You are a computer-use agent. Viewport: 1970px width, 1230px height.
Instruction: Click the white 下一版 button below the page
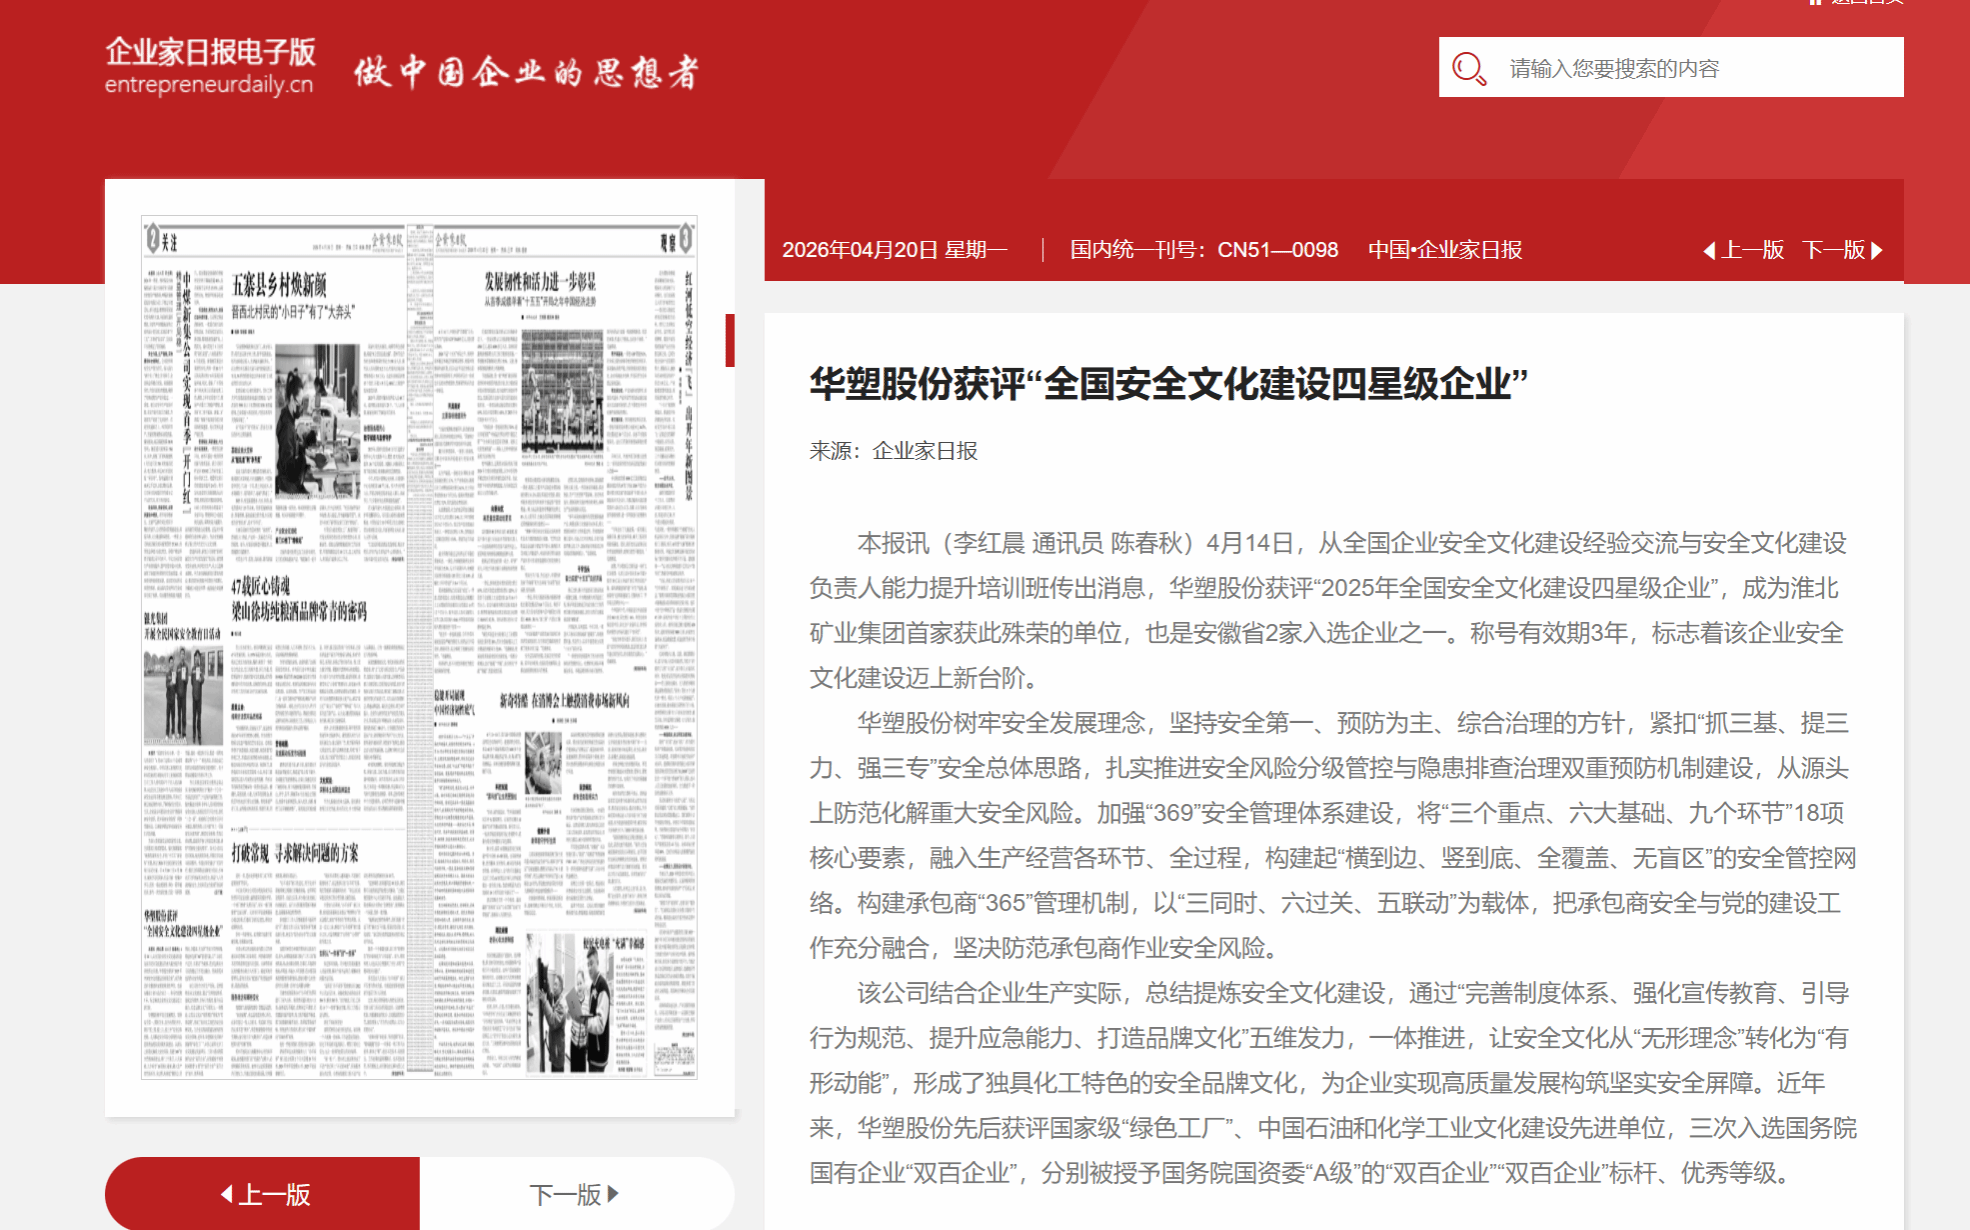pyautogui.click(x=577, y=1193)
